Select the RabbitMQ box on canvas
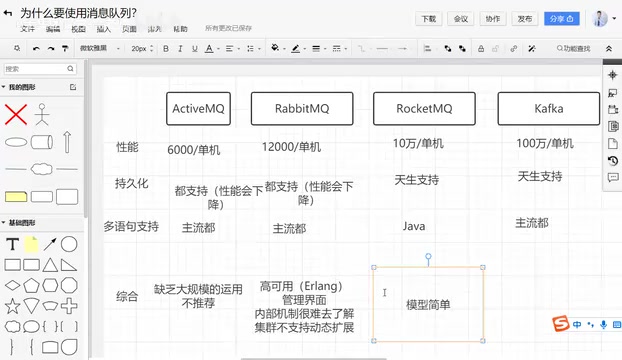This screenshot has height=360, width=622. coord(302,109)
